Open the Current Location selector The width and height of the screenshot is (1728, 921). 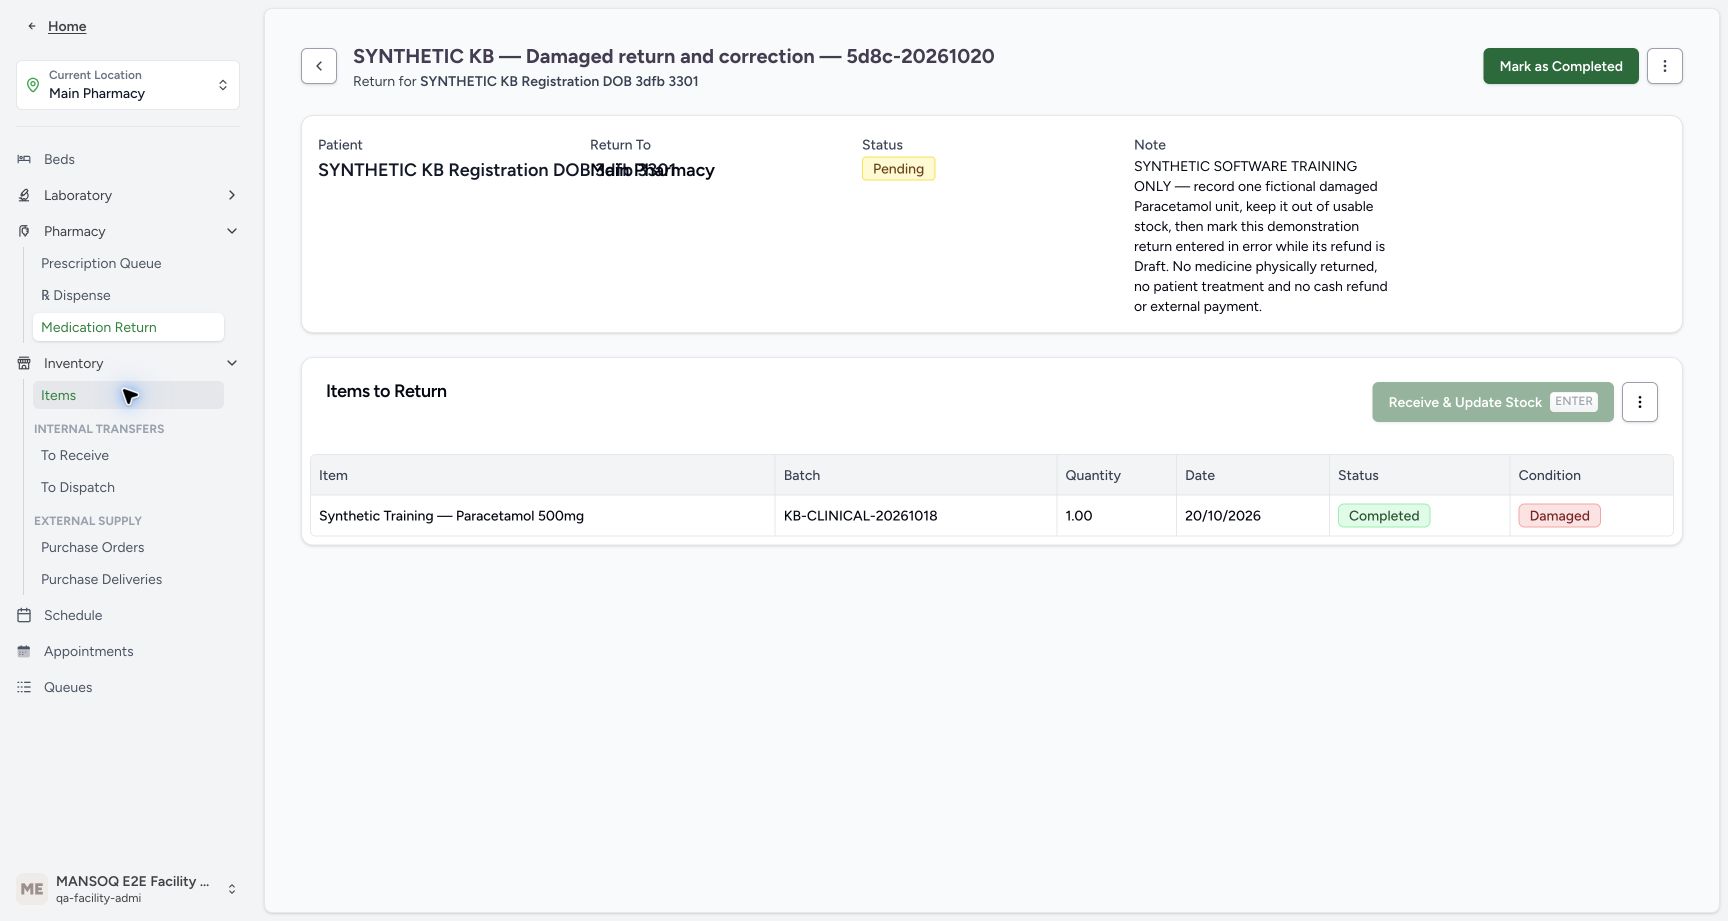pos(128,85)
